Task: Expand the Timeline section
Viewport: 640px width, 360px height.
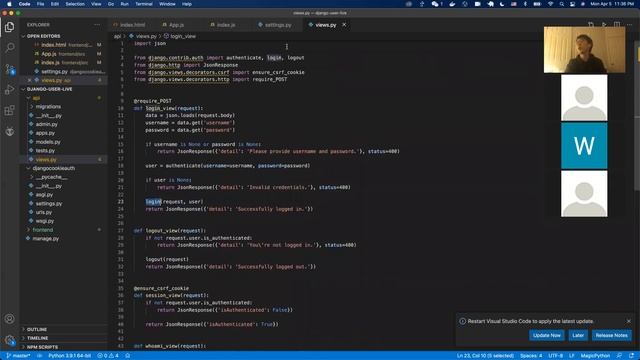Action: tap(38, 338)
